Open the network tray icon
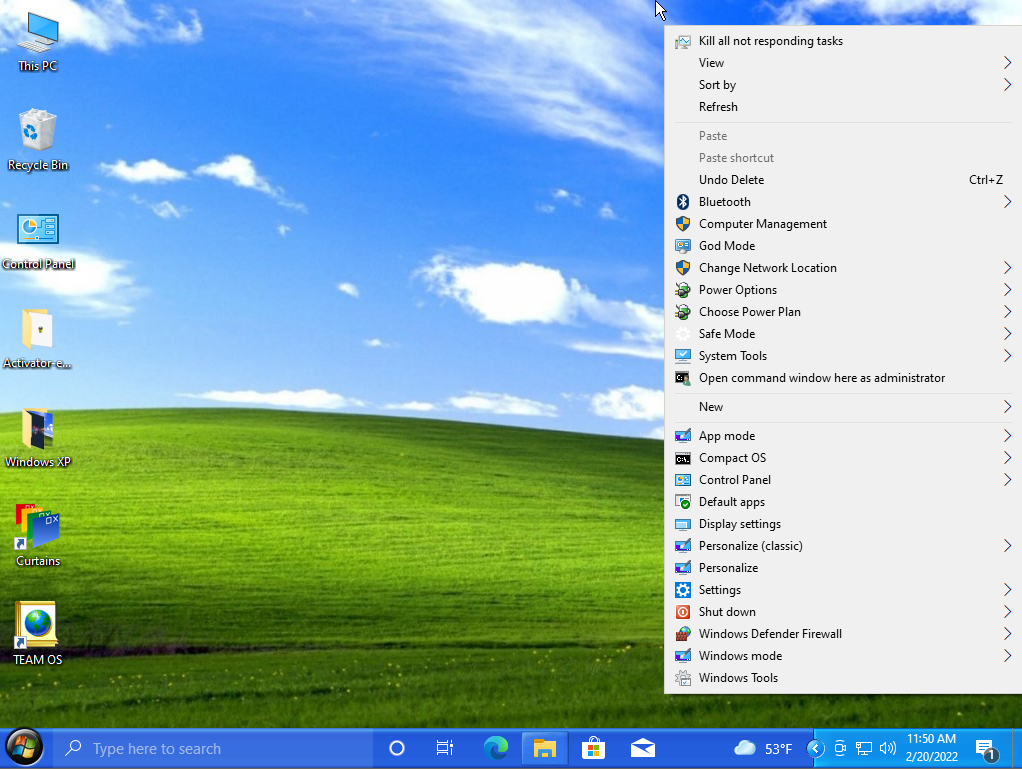 click(x=864, y=748)
